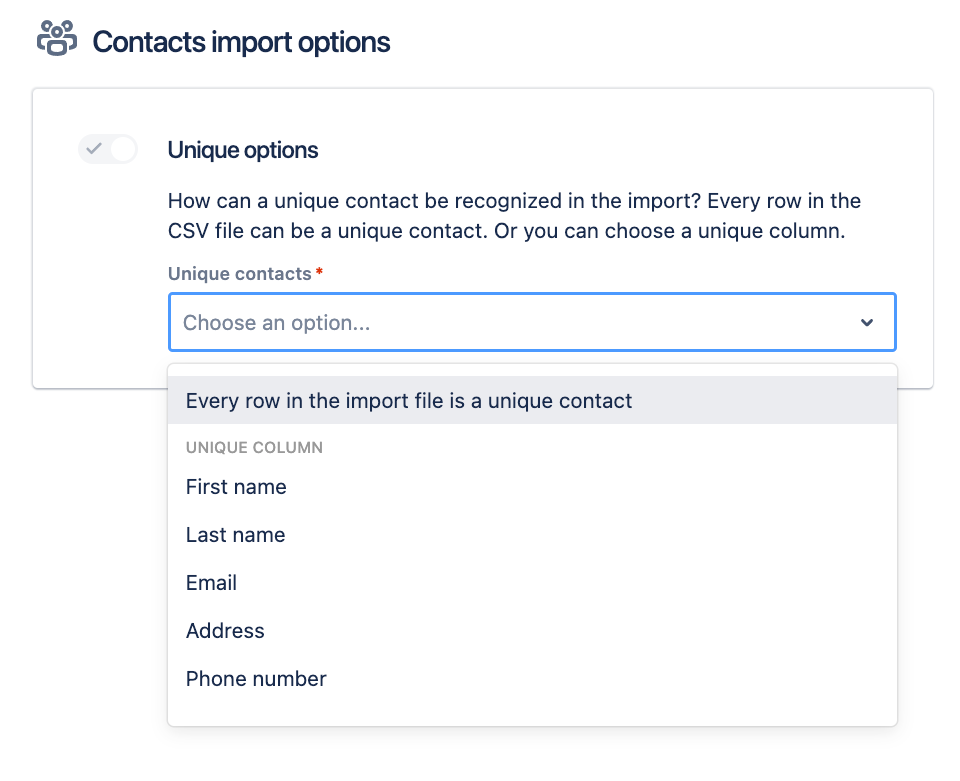
Task: Choose Address from the options list
Action: pos(225,631)
